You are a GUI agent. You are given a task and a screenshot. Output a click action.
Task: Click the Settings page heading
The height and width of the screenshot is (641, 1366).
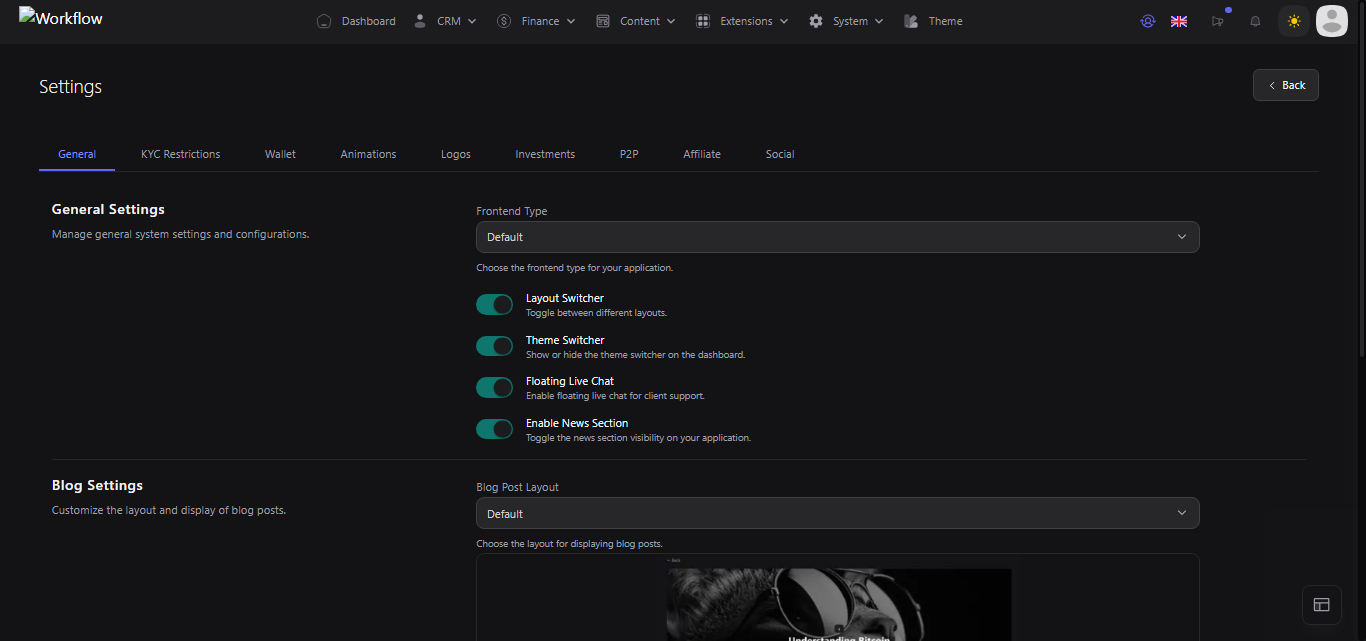coord(70,87)
